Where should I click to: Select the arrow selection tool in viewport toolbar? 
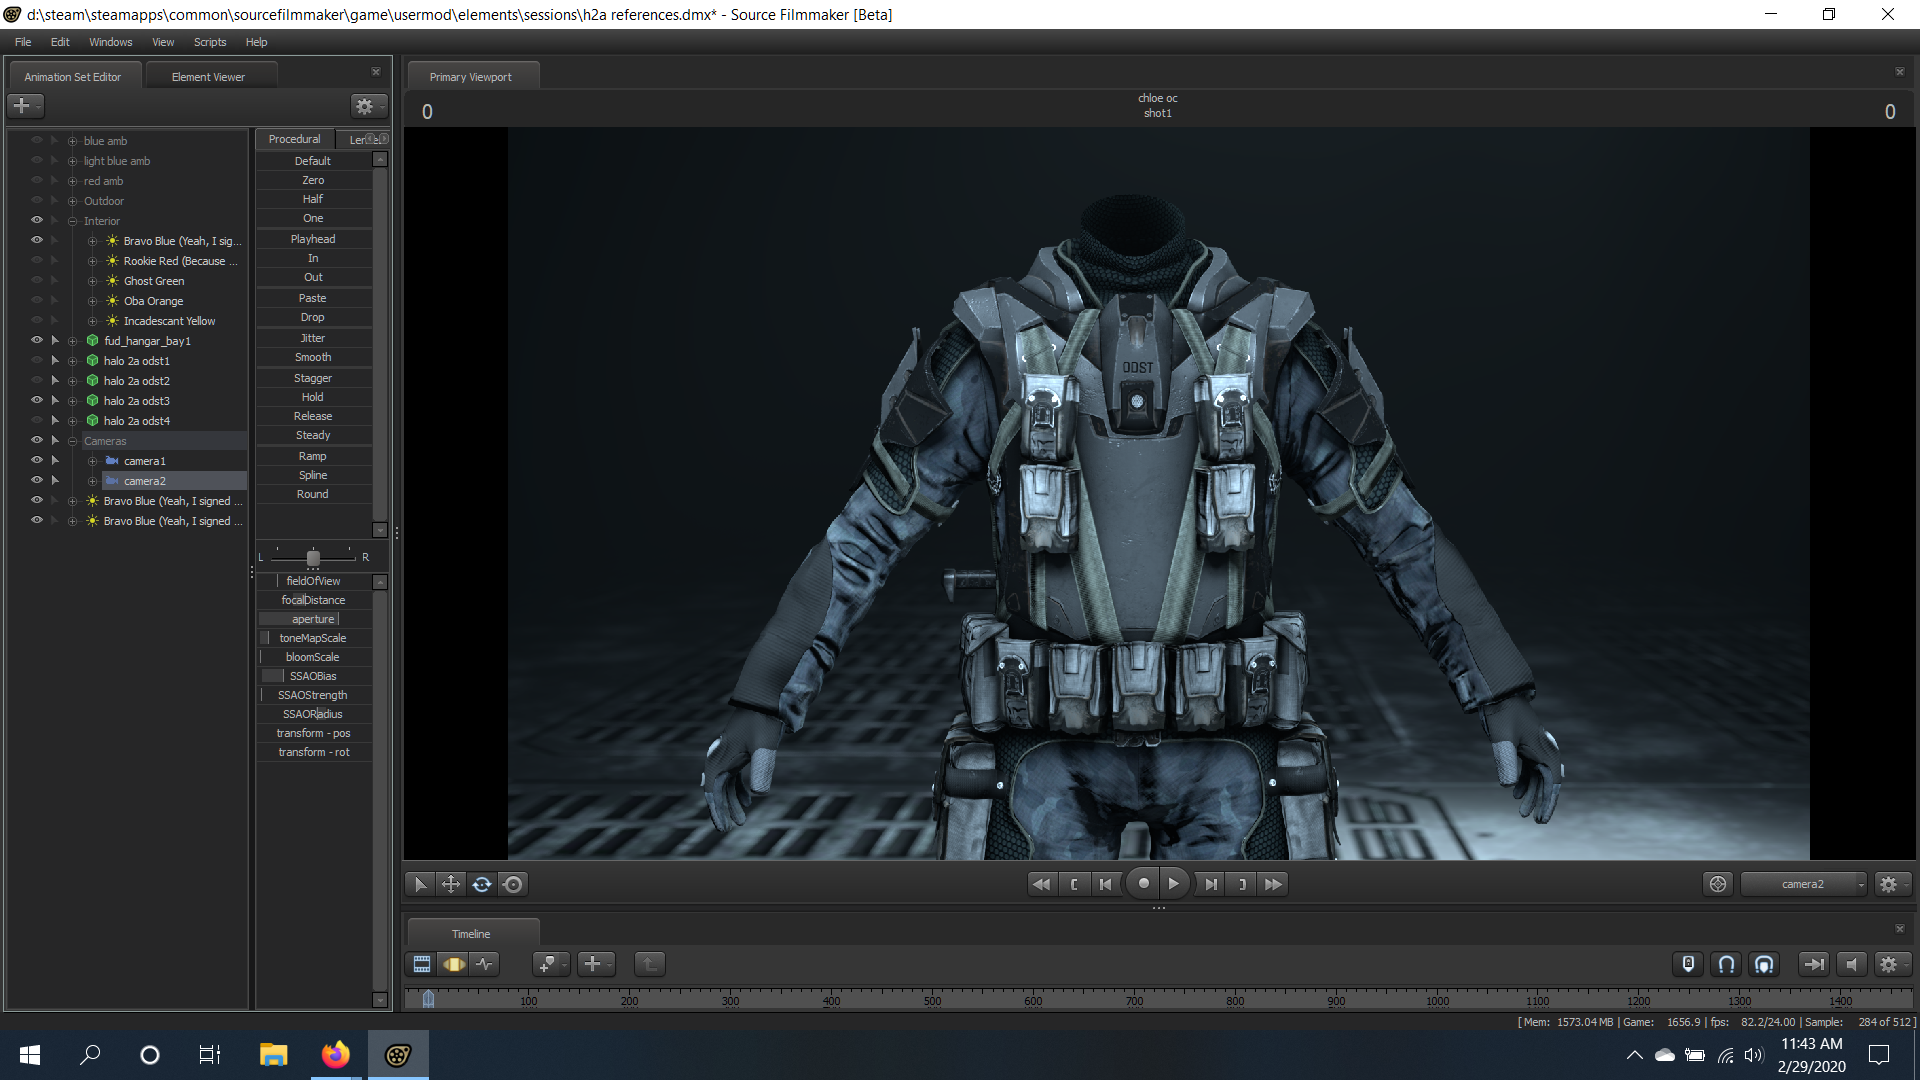tap(420, 884)
